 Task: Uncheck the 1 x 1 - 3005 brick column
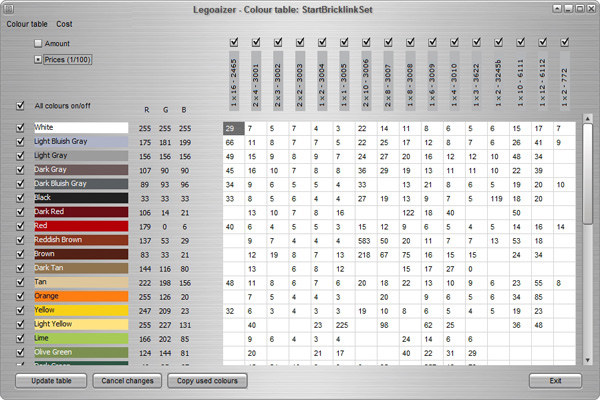click(x=344, y=42)
